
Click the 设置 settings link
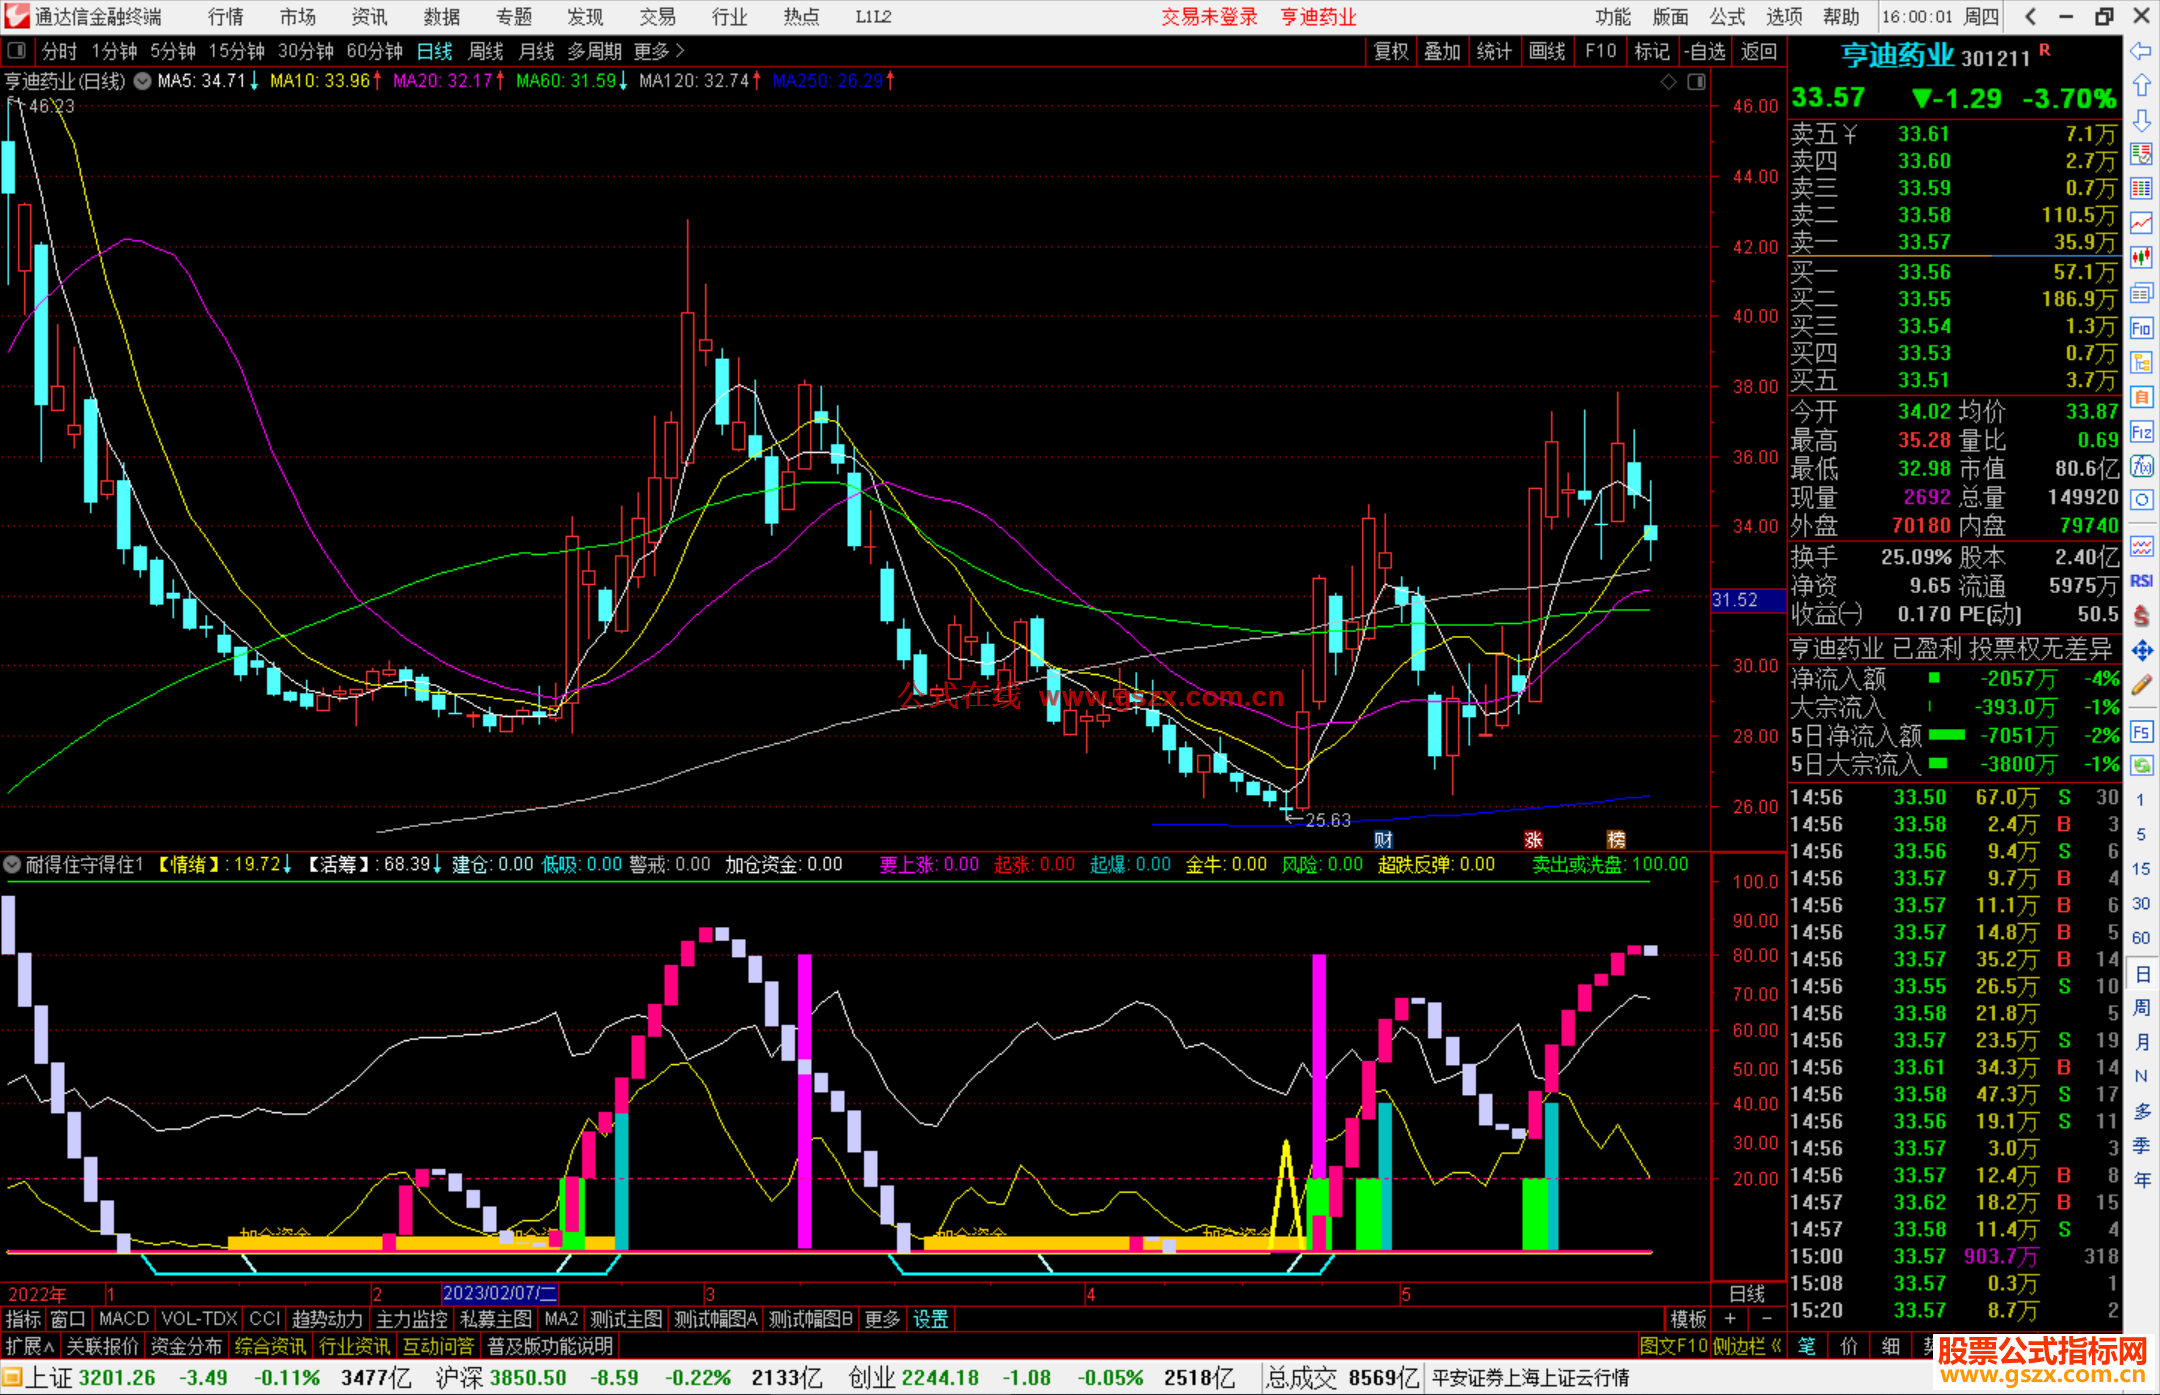point(930,1319)
